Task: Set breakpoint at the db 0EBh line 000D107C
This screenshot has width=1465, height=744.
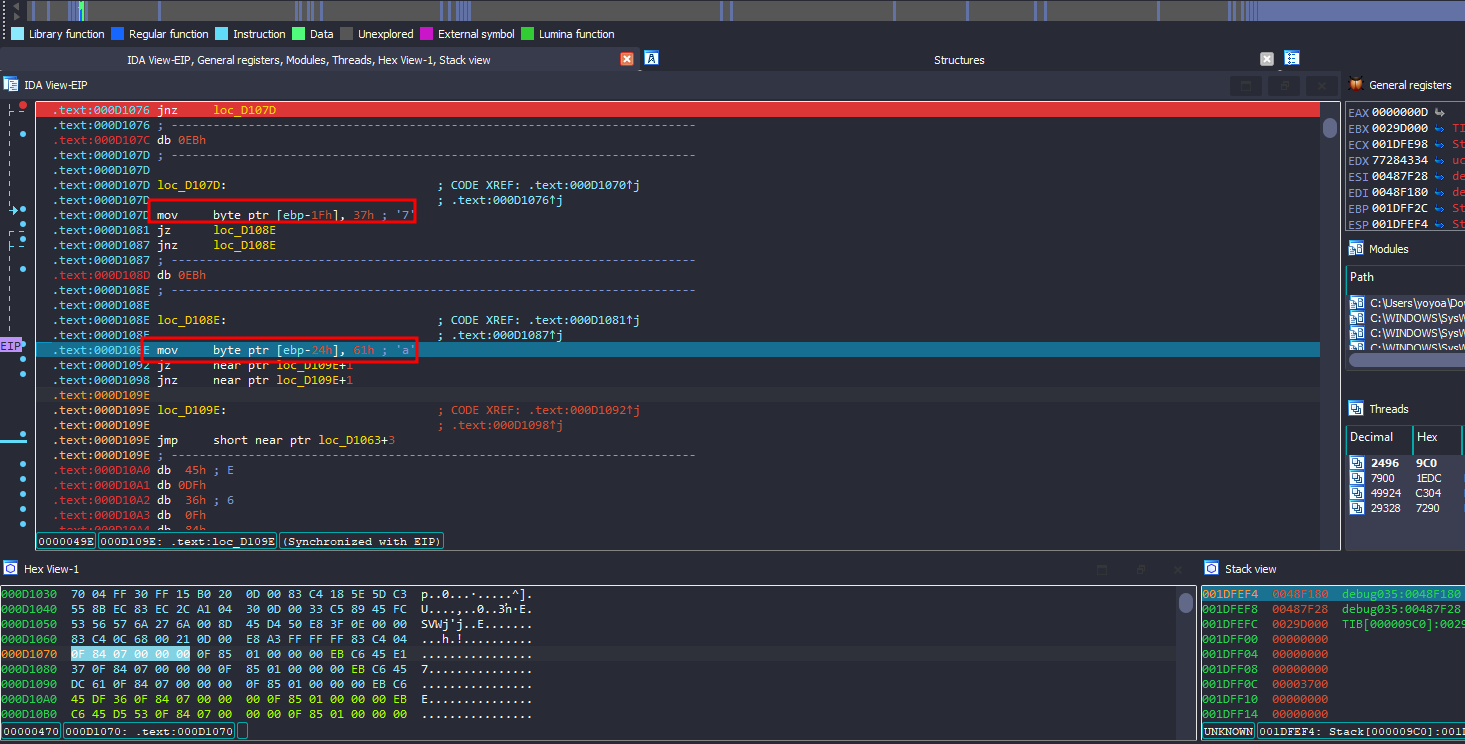Action: (23, 134)
